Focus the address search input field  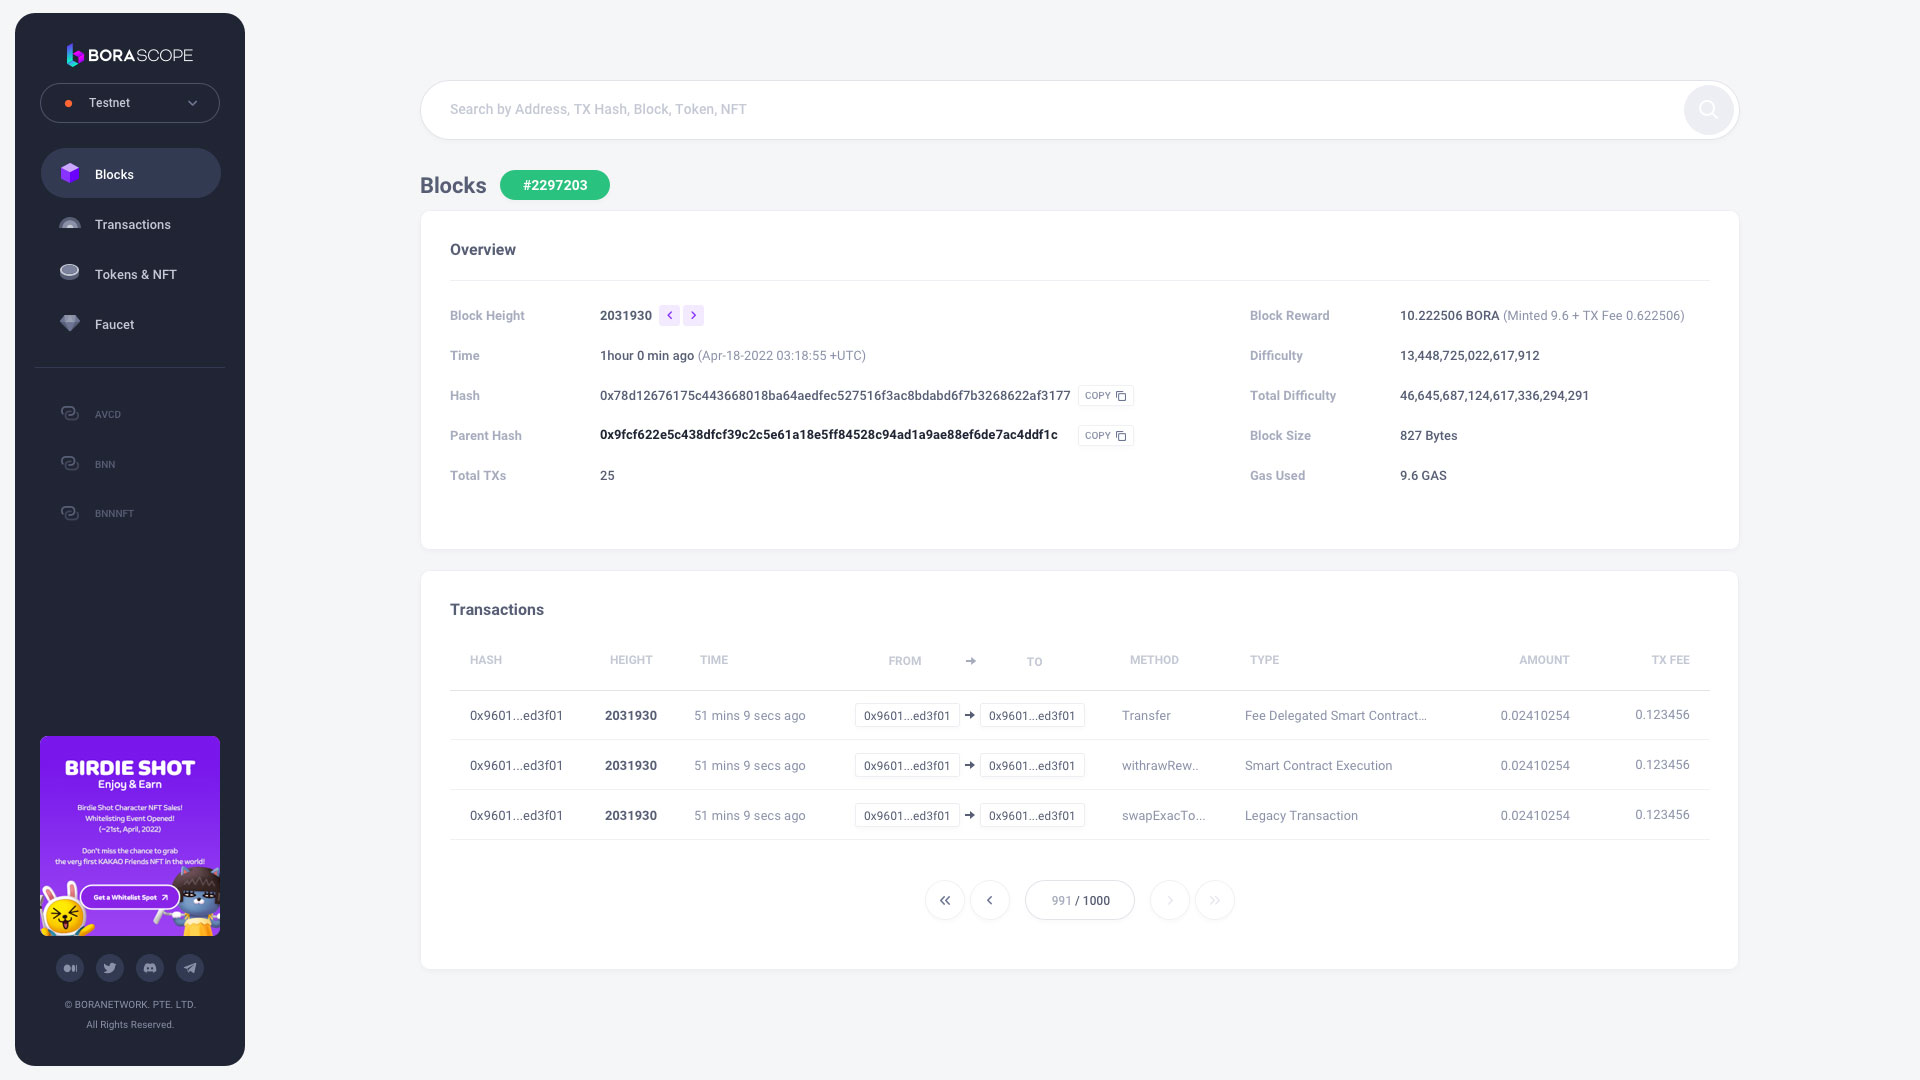click(1050, 110)
